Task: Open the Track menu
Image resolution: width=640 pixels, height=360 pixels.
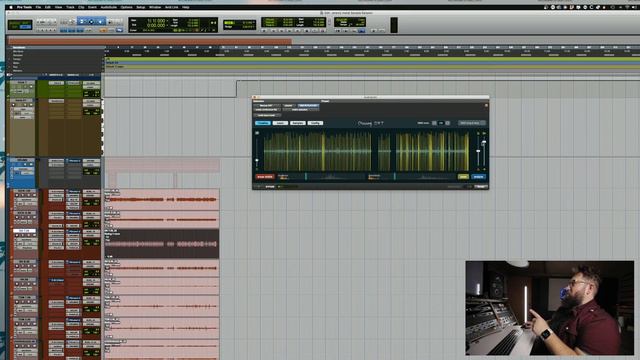Action: (x=70, y=7)
